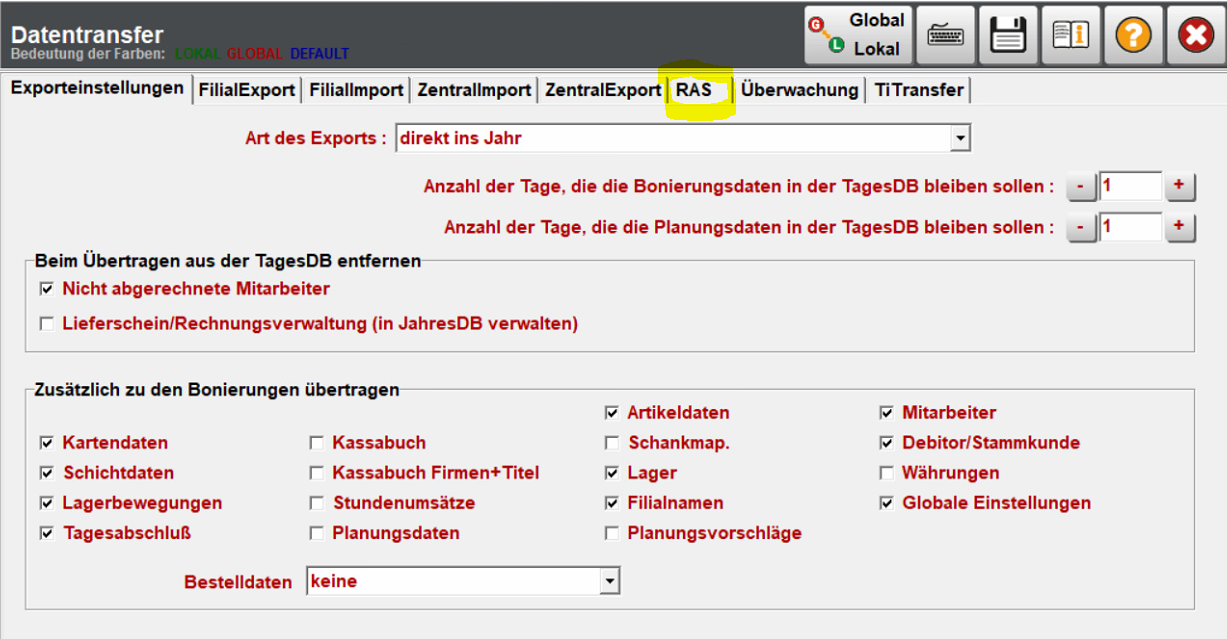Toggle the Tagesabschluß checkbox
The height and width of the screenshot is (639, 1227).
pos(46,533)
